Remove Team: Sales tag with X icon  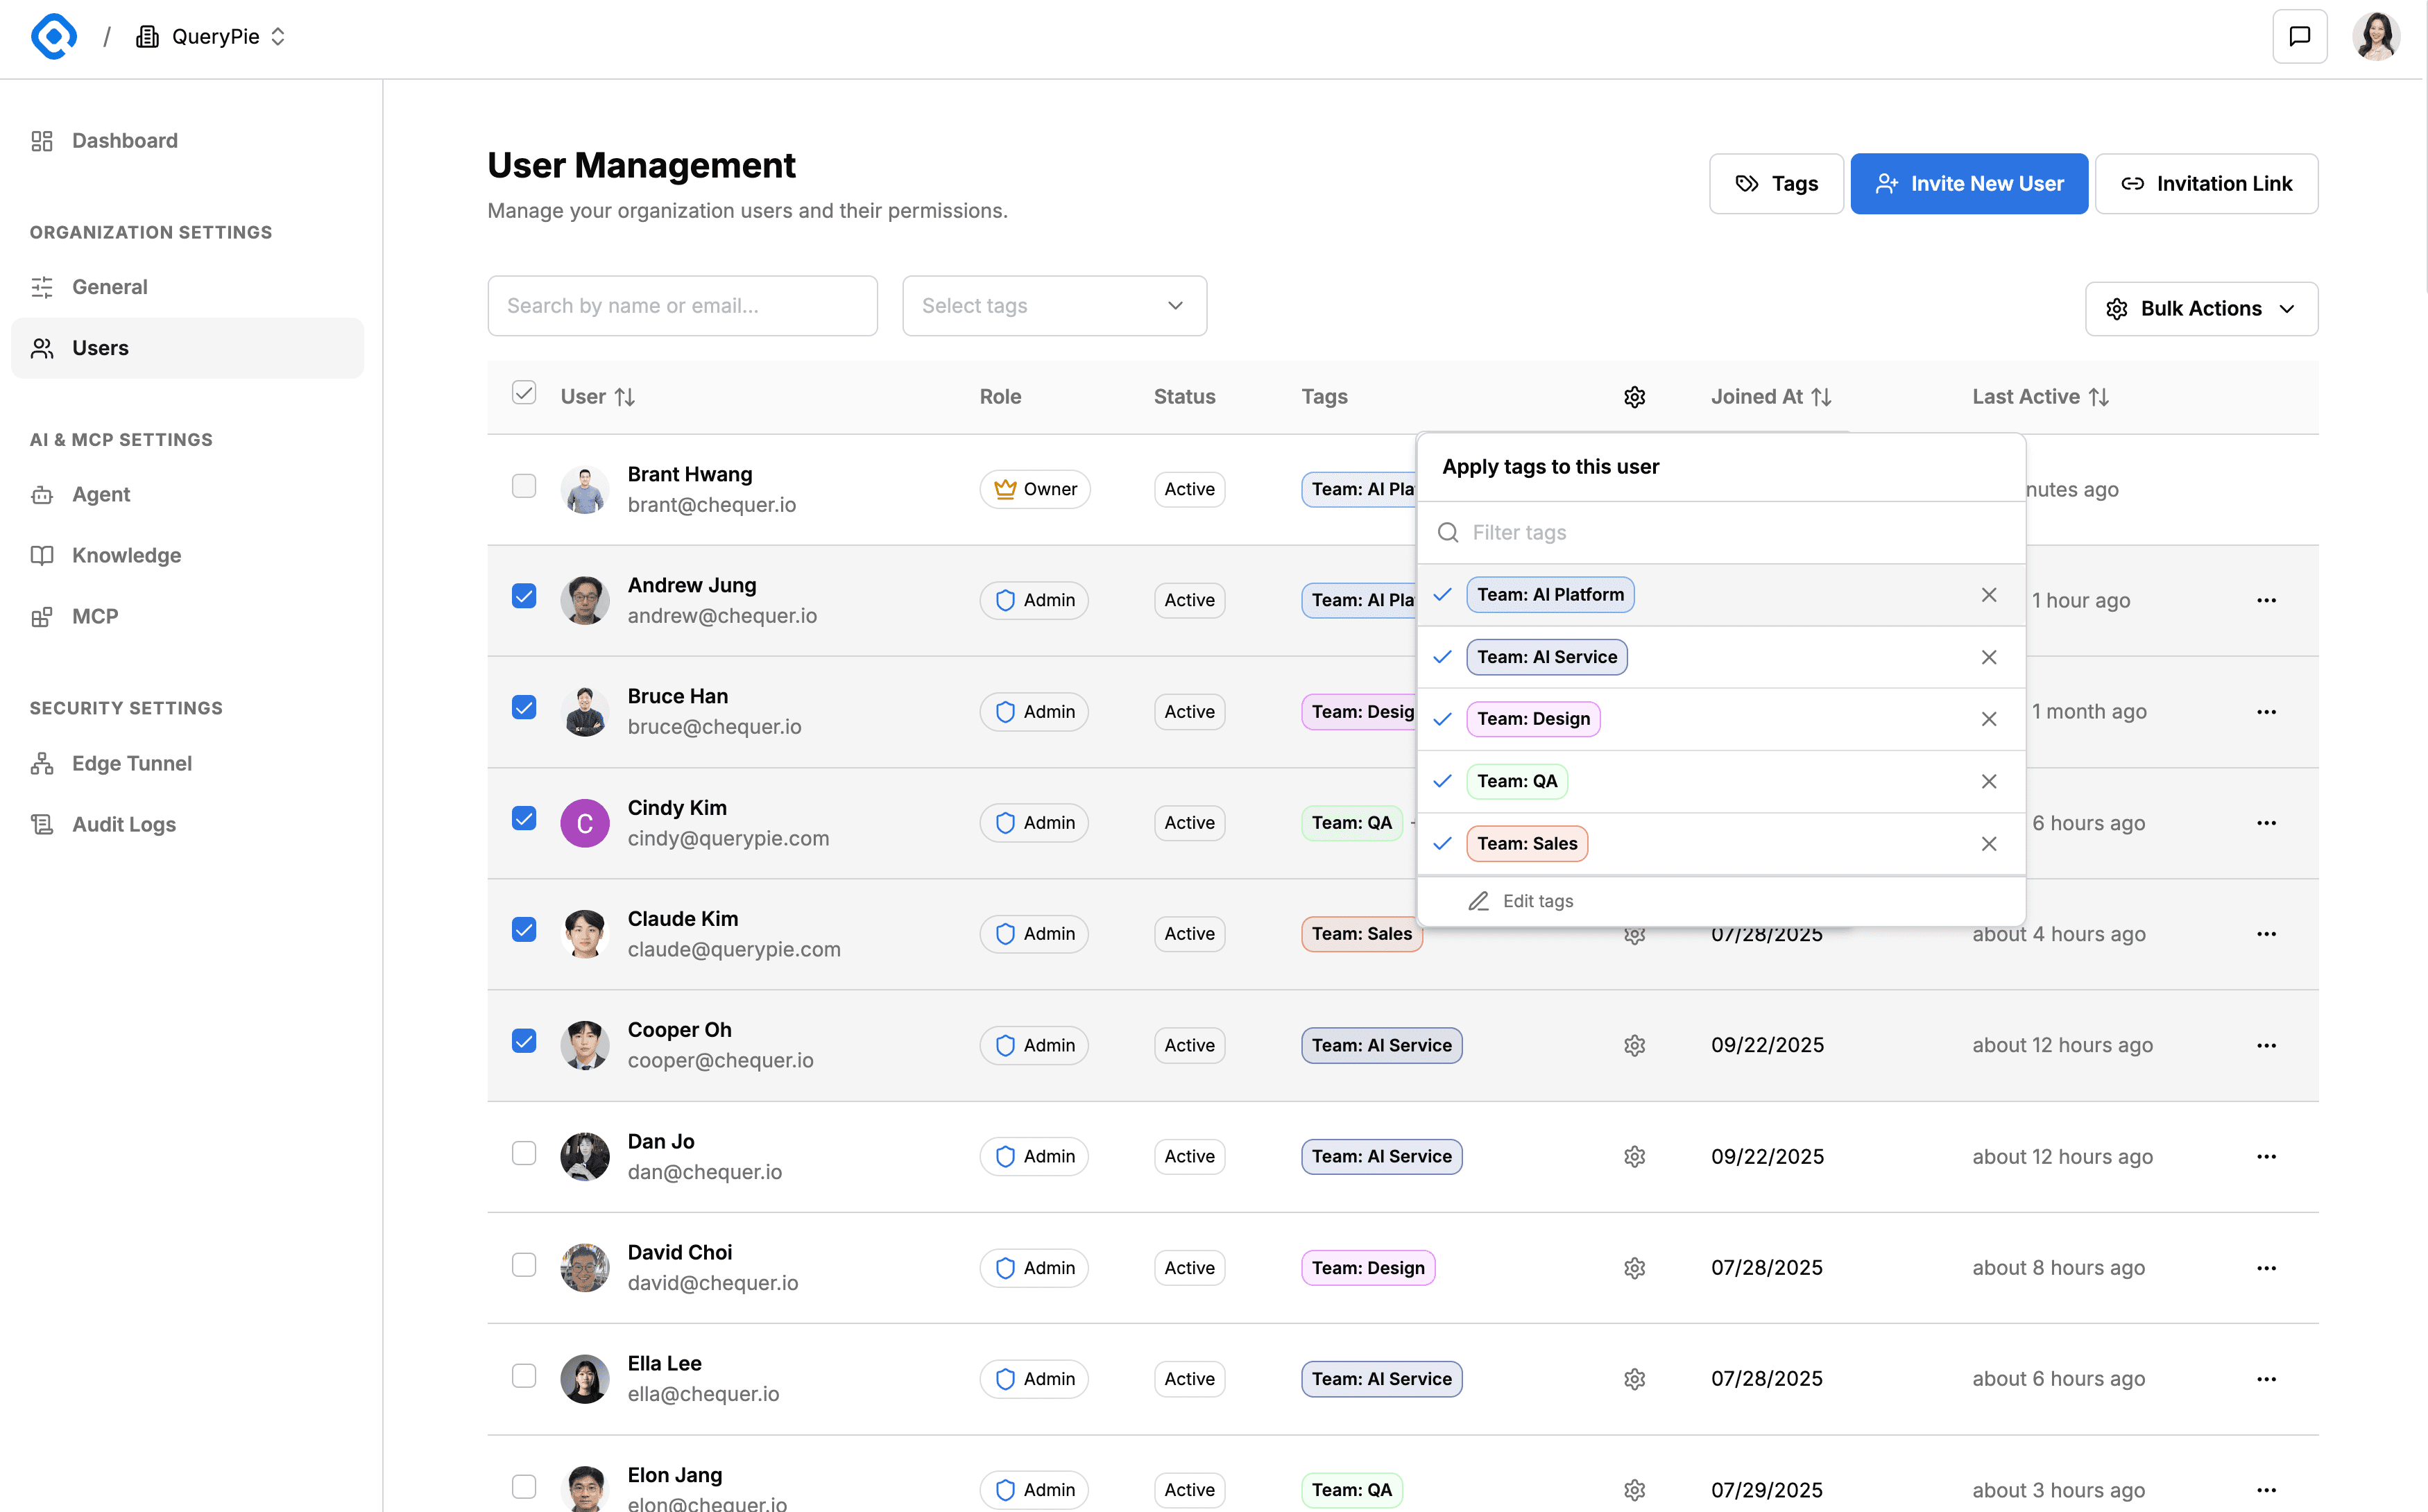coord(1988,843)
